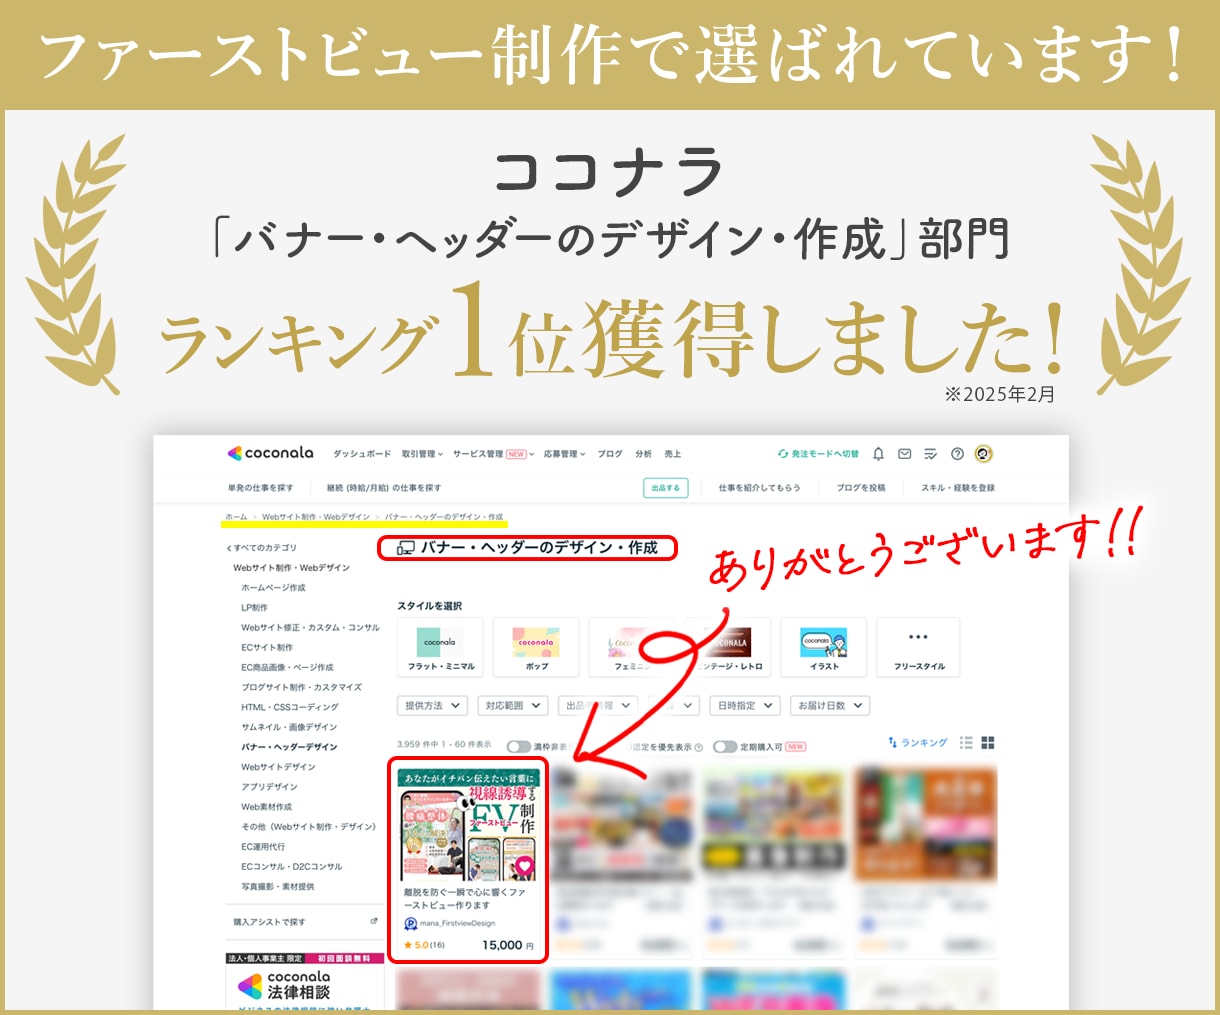Select ECサイト制作 in sidebar
This screenshot has height=1015, width=1220.
(x=267, y=648)
